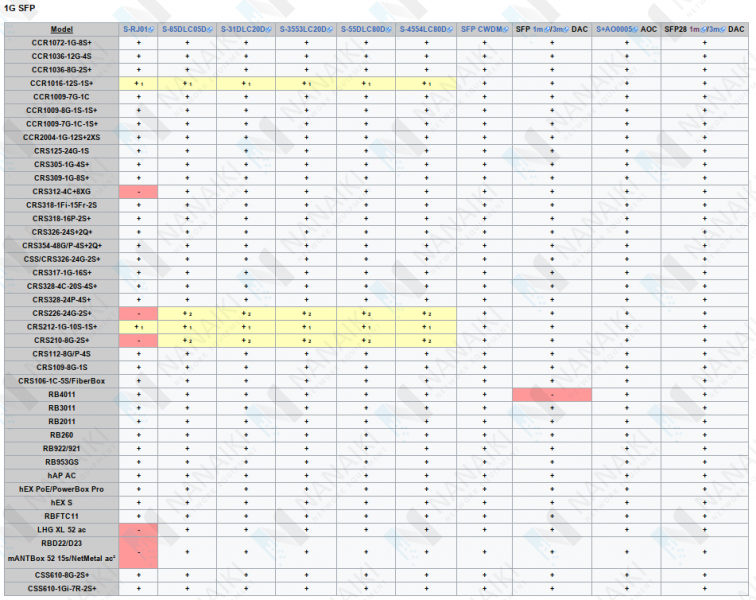Open the 3m link in SFP28 DAC header
The height and width of the screenshot is (600, 756).
coord(715,30)
